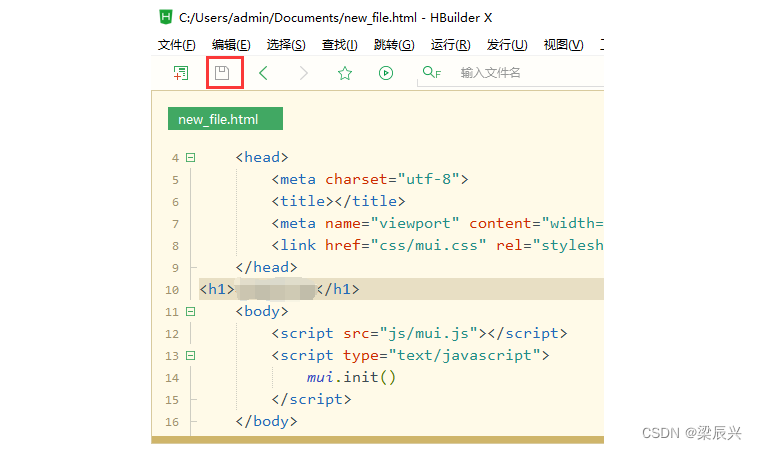This screenshot has width=757, height=450.
Task: Click the window title file path
Action: 298,18
